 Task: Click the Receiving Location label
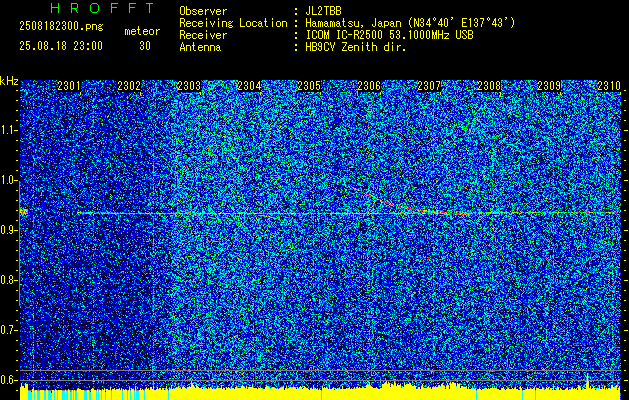233,23
